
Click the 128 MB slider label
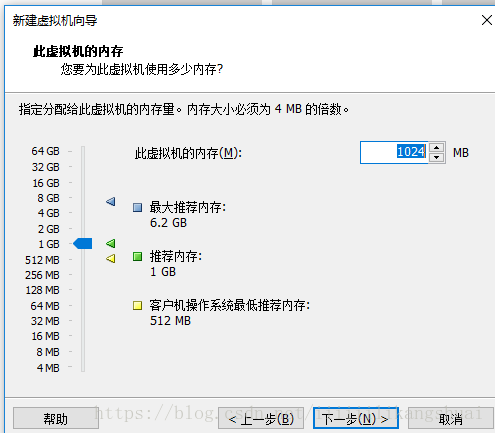point(42,290)
